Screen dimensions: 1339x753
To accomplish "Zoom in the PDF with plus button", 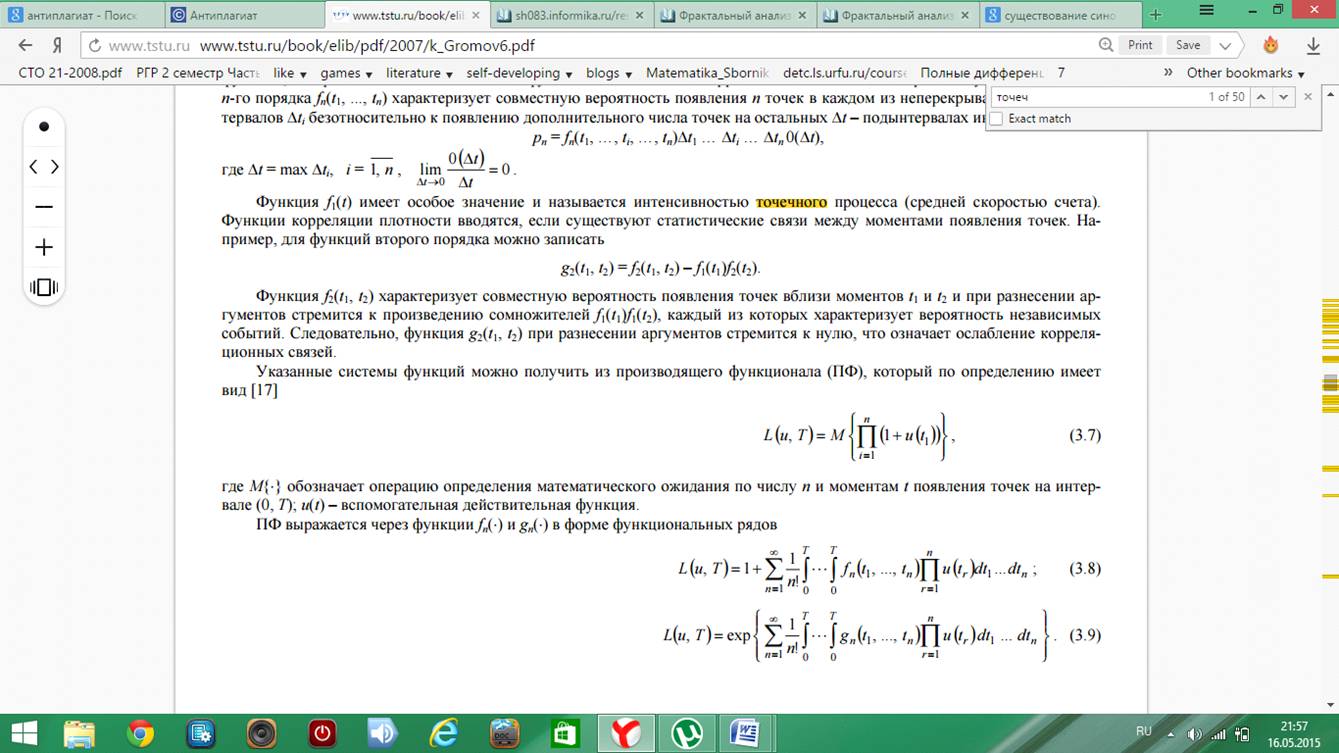I will pos(44,247).
